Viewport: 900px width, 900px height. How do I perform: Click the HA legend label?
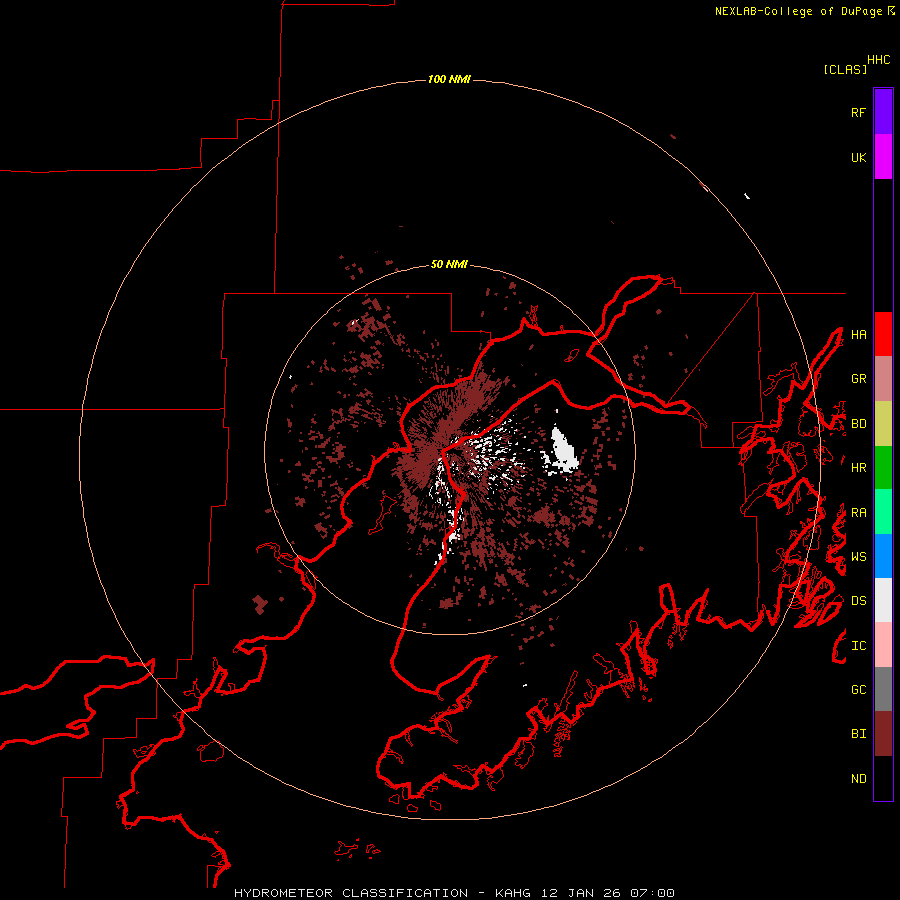click(x=859, y=335)
